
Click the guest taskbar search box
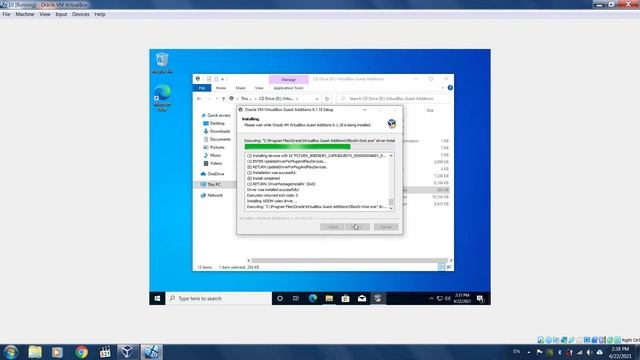[x=219, y=298]
